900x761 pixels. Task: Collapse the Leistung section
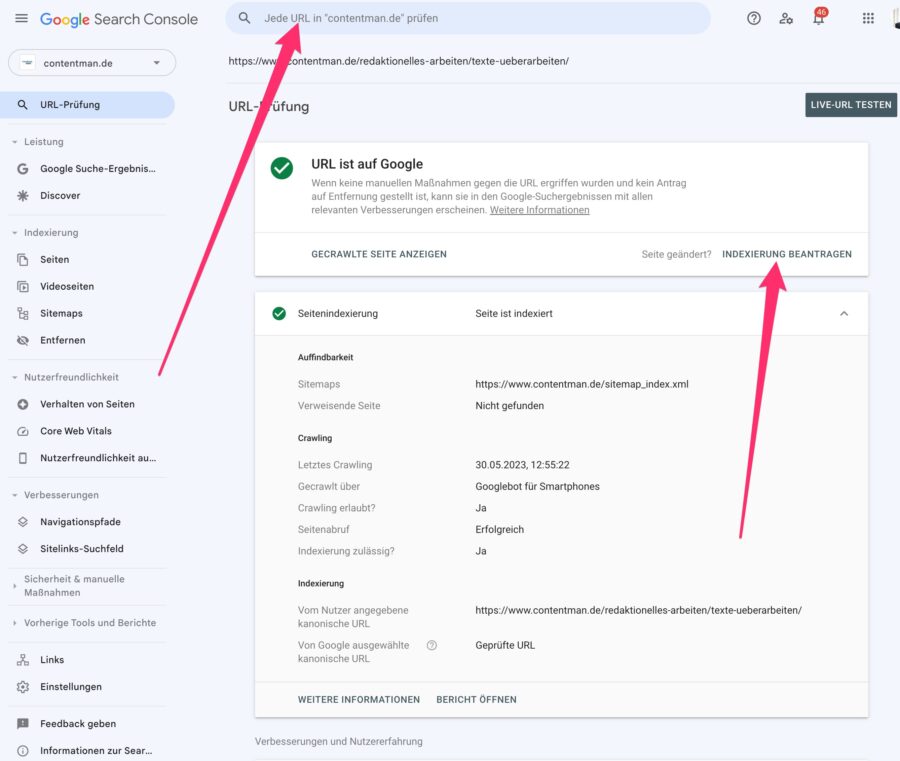(x=14, y=142)
